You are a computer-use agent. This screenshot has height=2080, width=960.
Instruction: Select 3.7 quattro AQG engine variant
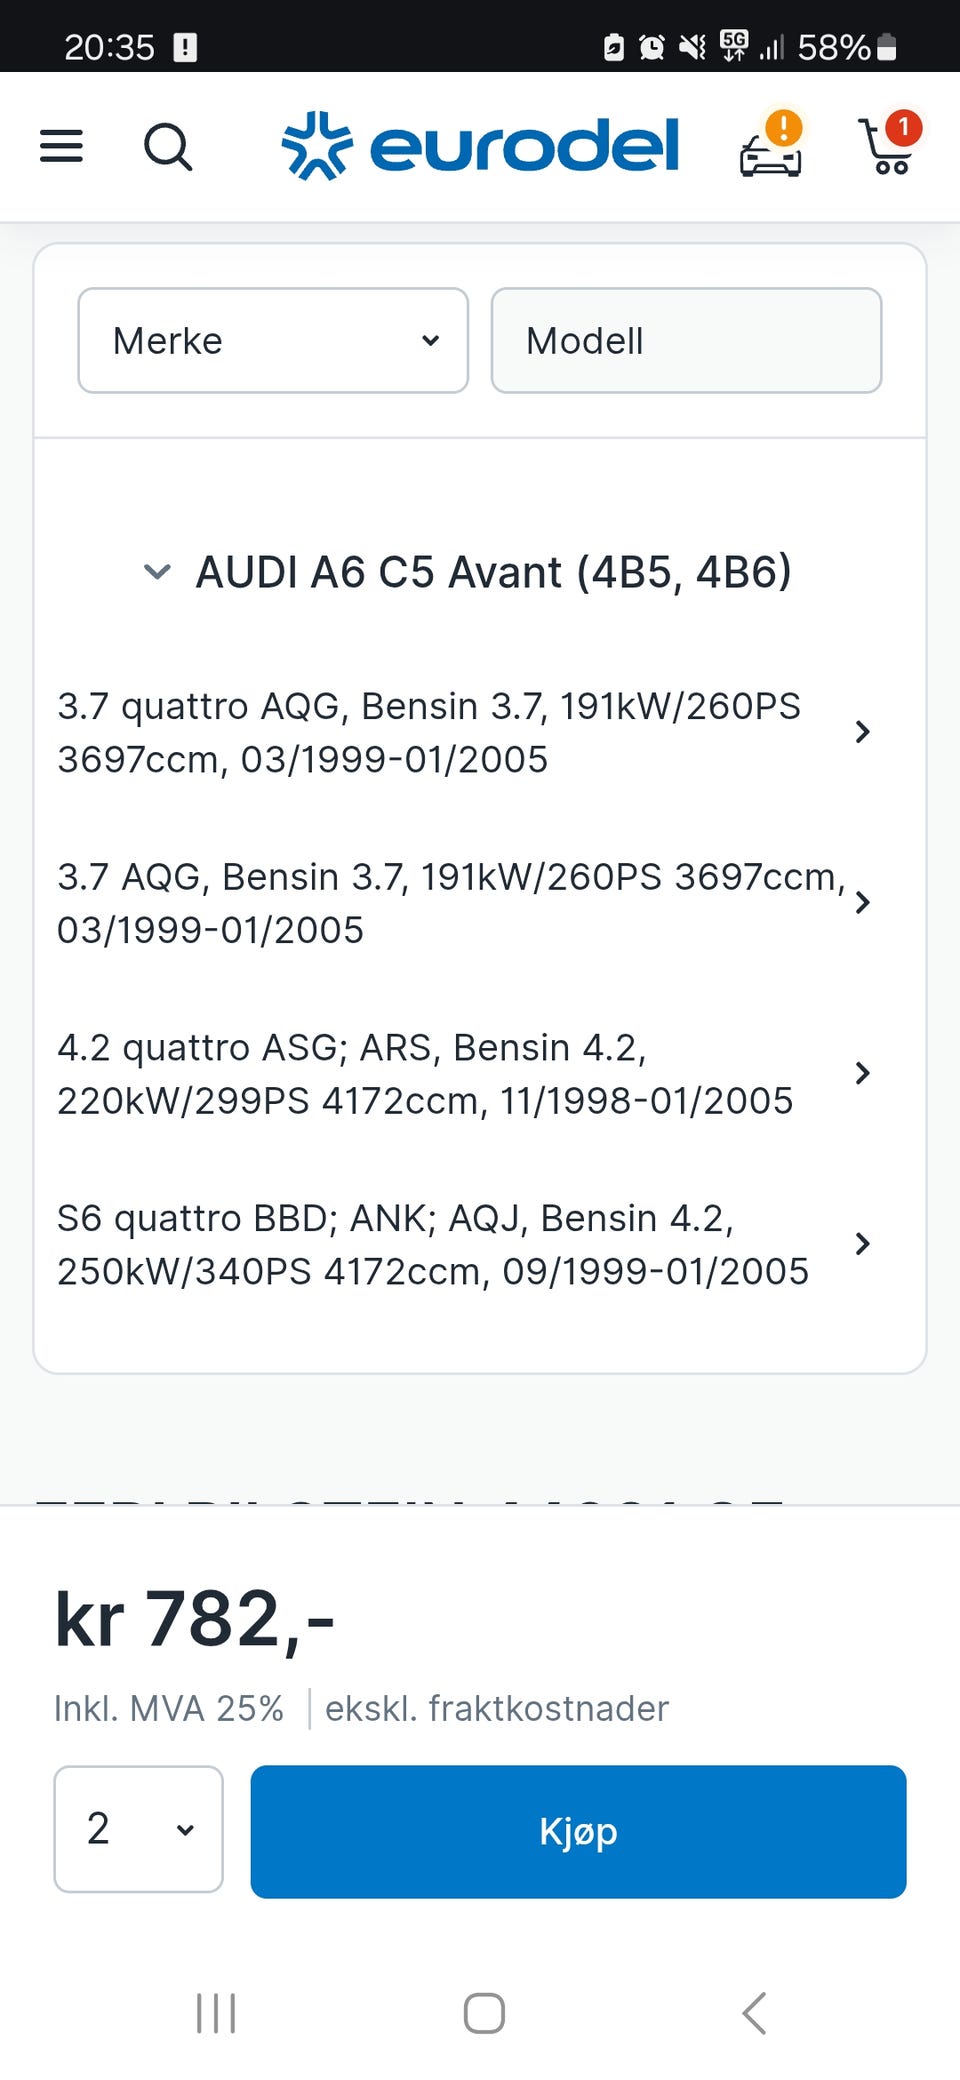pyautogui.click(x=430, y=732)
